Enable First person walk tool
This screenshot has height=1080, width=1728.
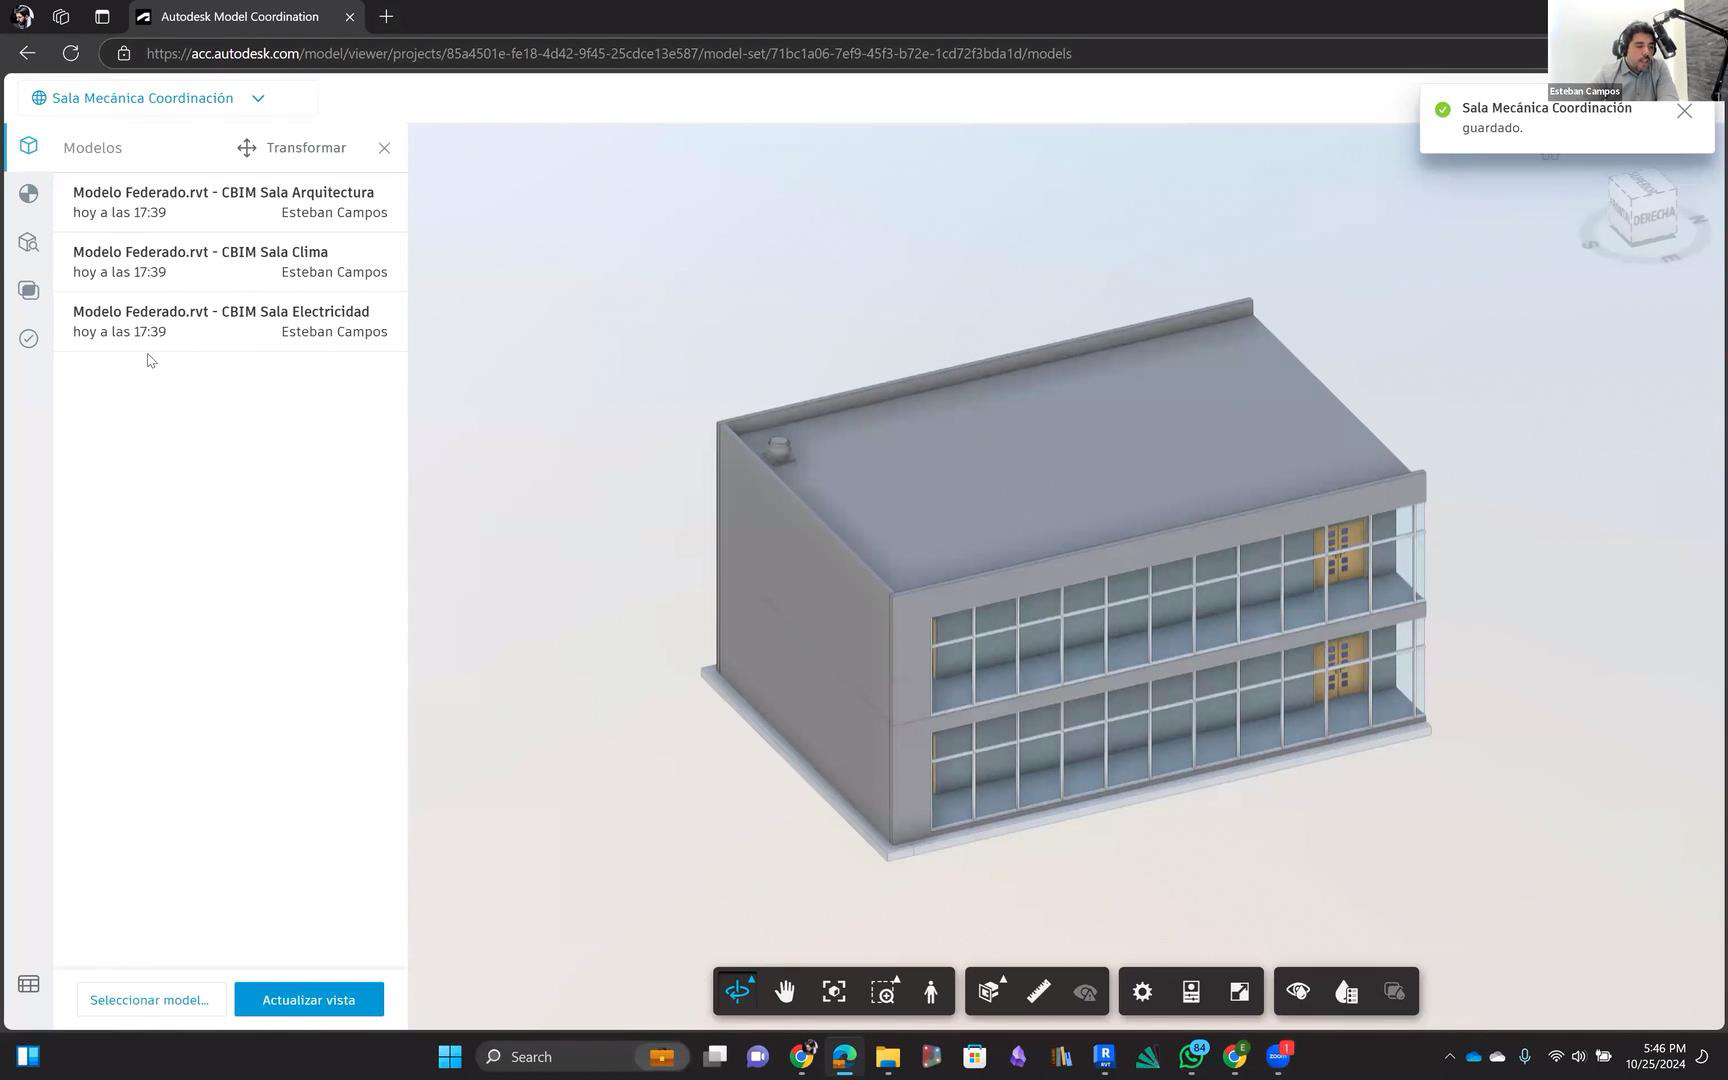point(931,992)
